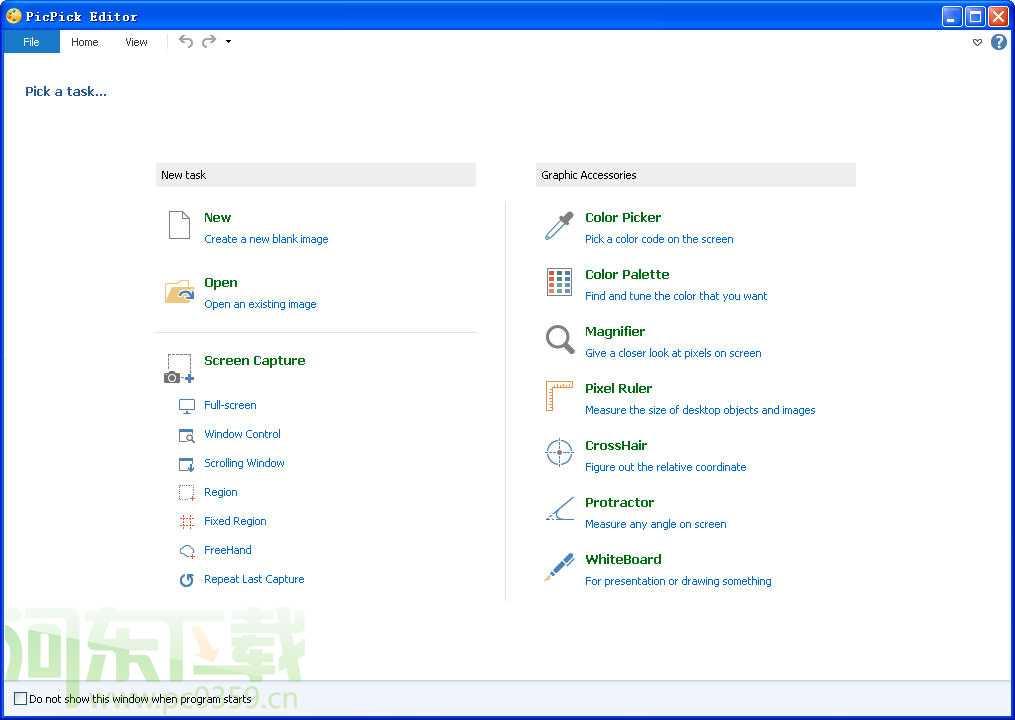Launch the Magnifier title link
The width and height of the screenshot is (1015, 720).
coord(615,332)
